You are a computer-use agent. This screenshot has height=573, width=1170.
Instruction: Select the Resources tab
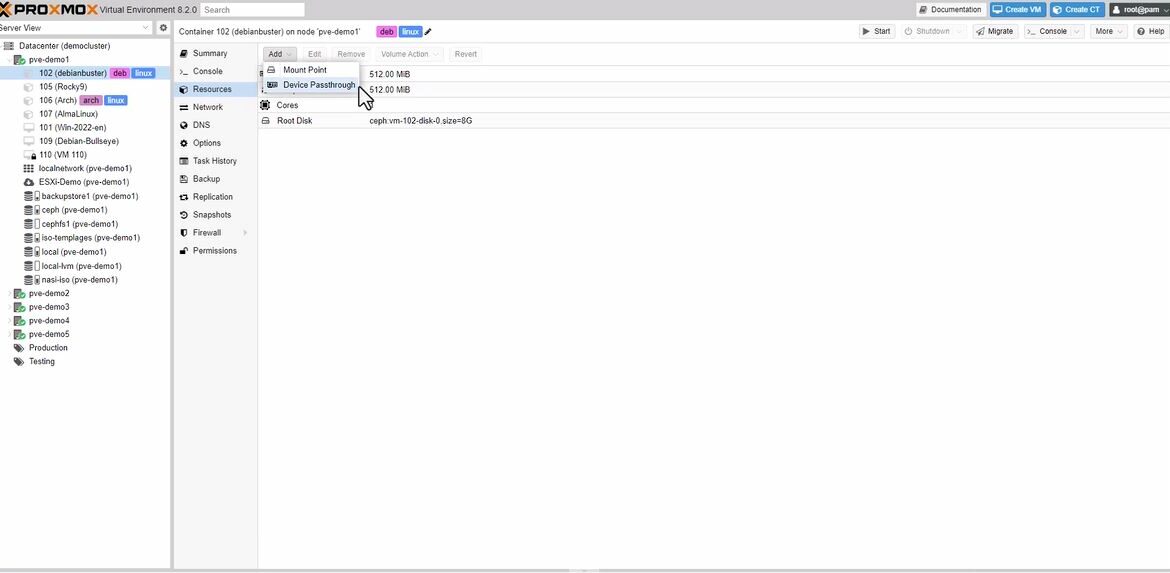[215, 89]
